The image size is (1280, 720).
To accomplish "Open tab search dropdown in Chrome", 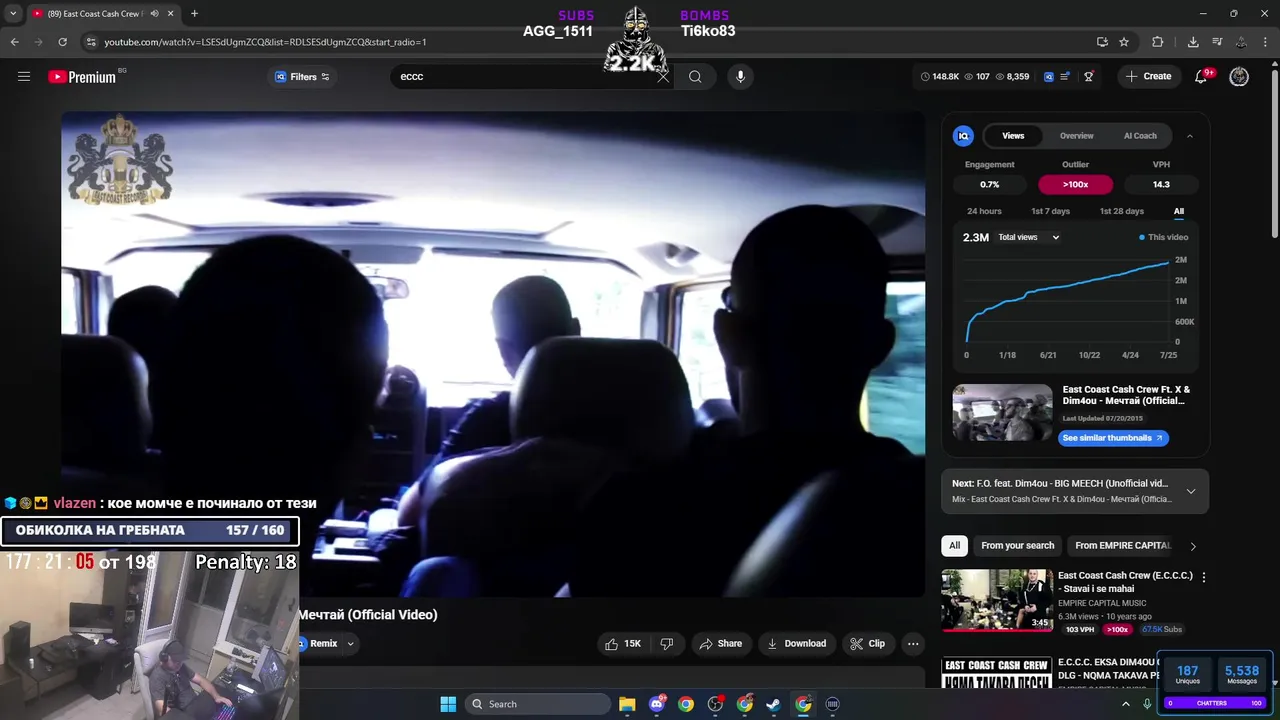I will click(13, 14).
